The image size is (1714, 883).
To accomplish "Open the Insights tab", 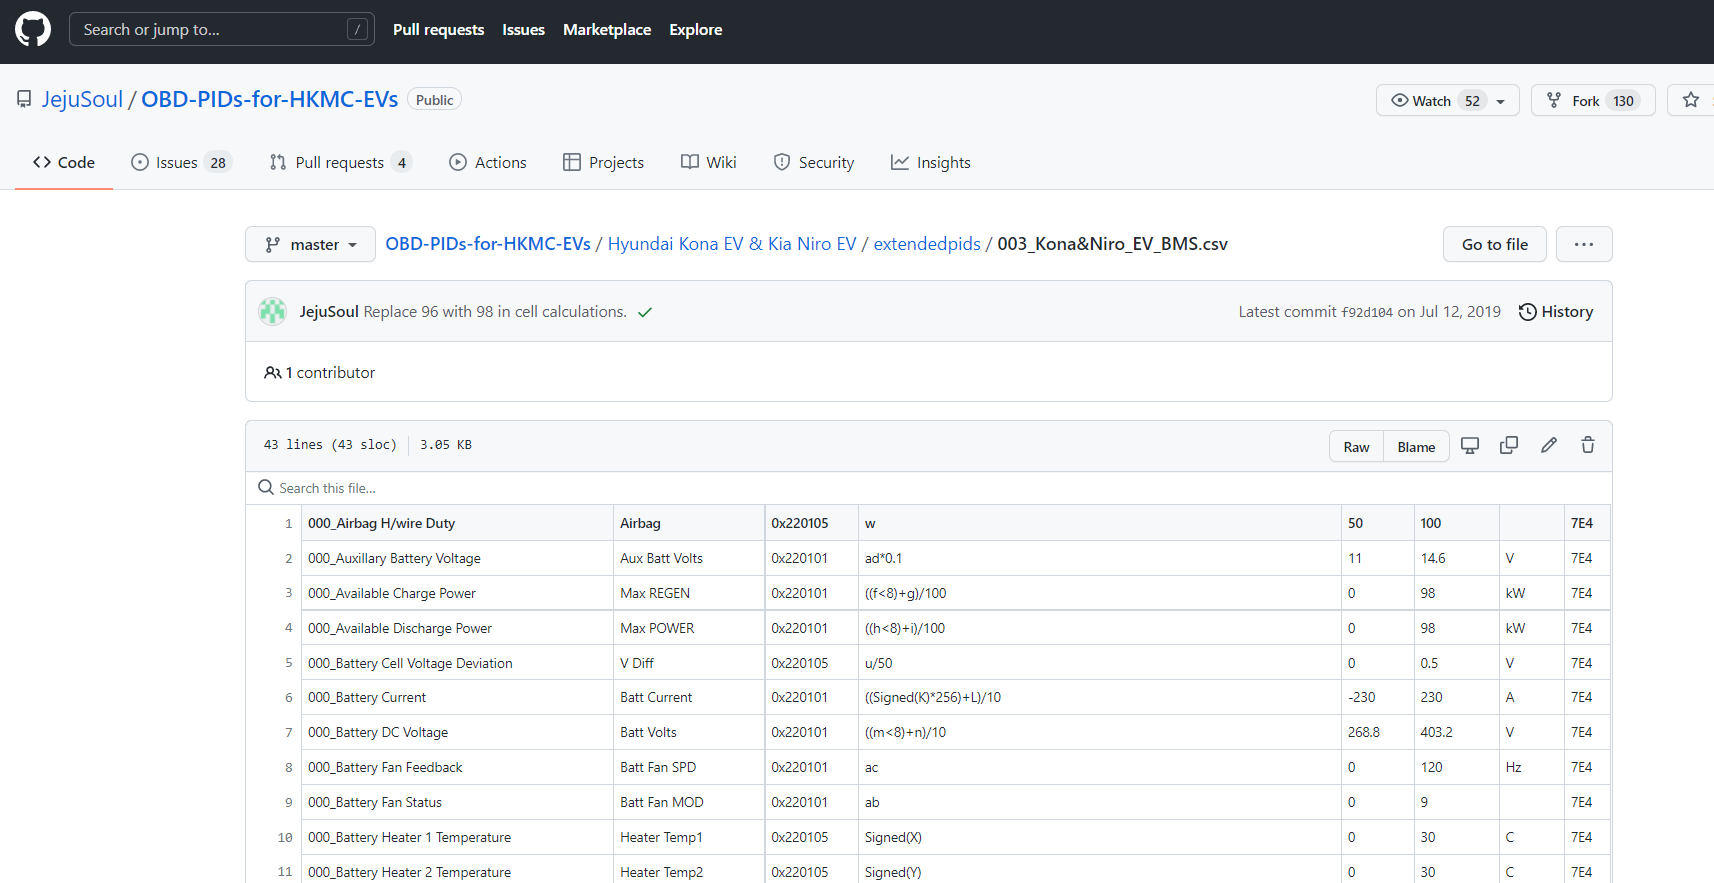I will (931, 162).
